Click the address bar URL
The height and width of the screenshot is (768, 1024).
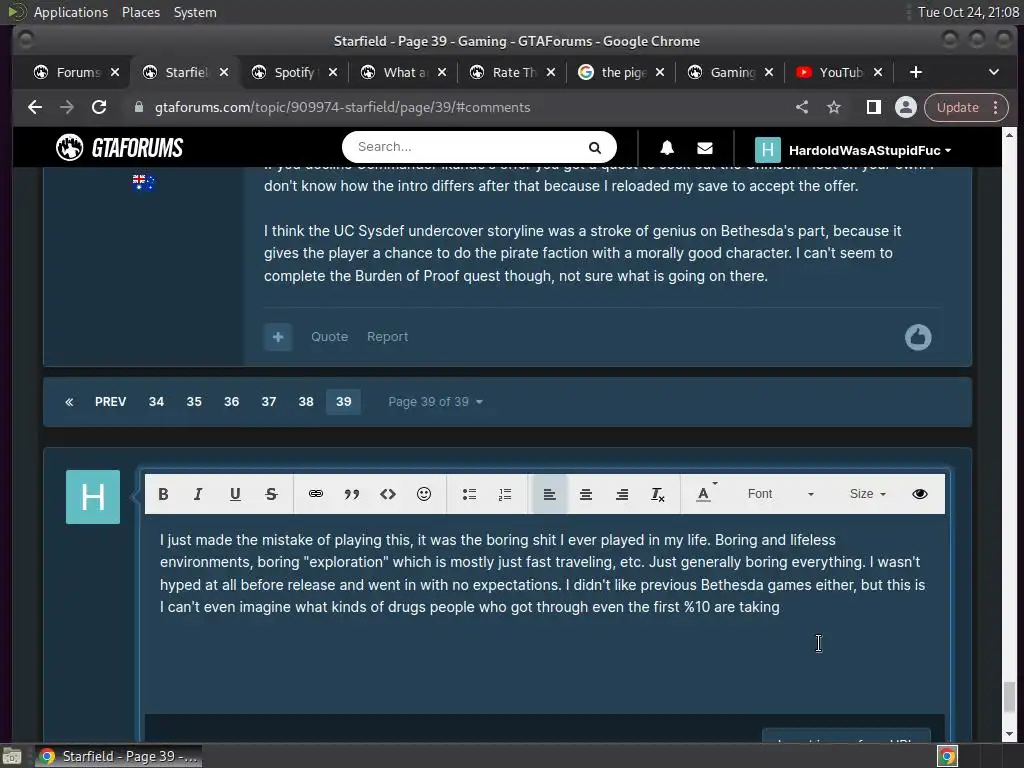click(342, 107)
